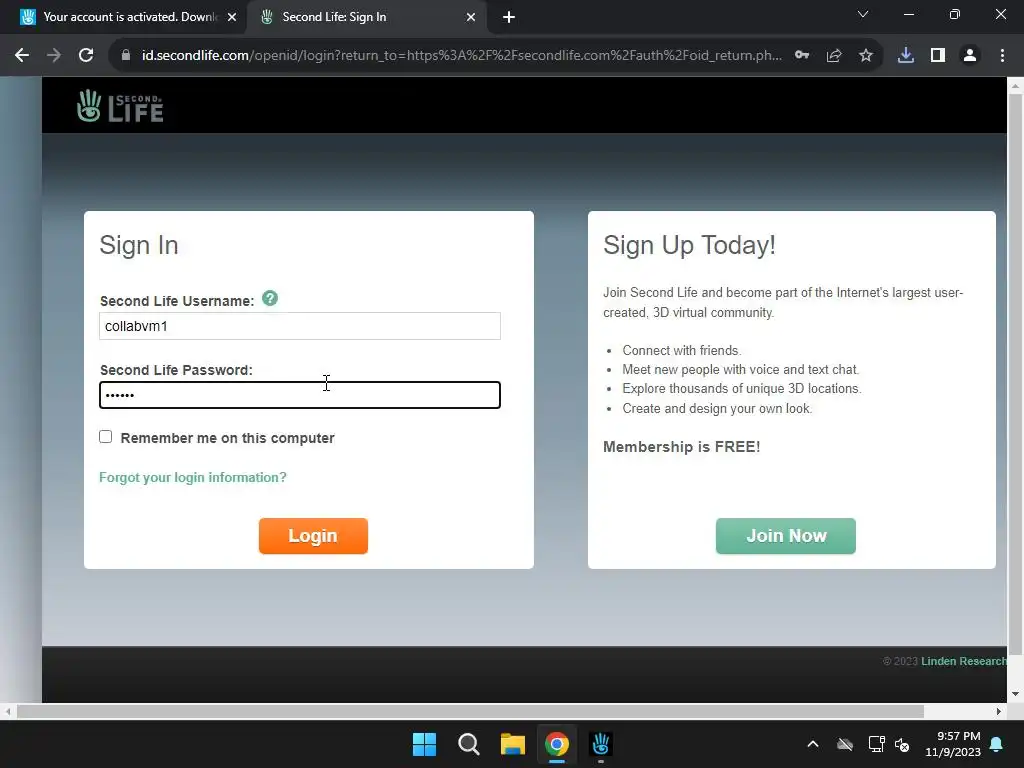Viewport: 1024px width, 768px height.
Task: Click 'Second Life Password:' label
Action: pyautogui.click(x=176, y=370)
